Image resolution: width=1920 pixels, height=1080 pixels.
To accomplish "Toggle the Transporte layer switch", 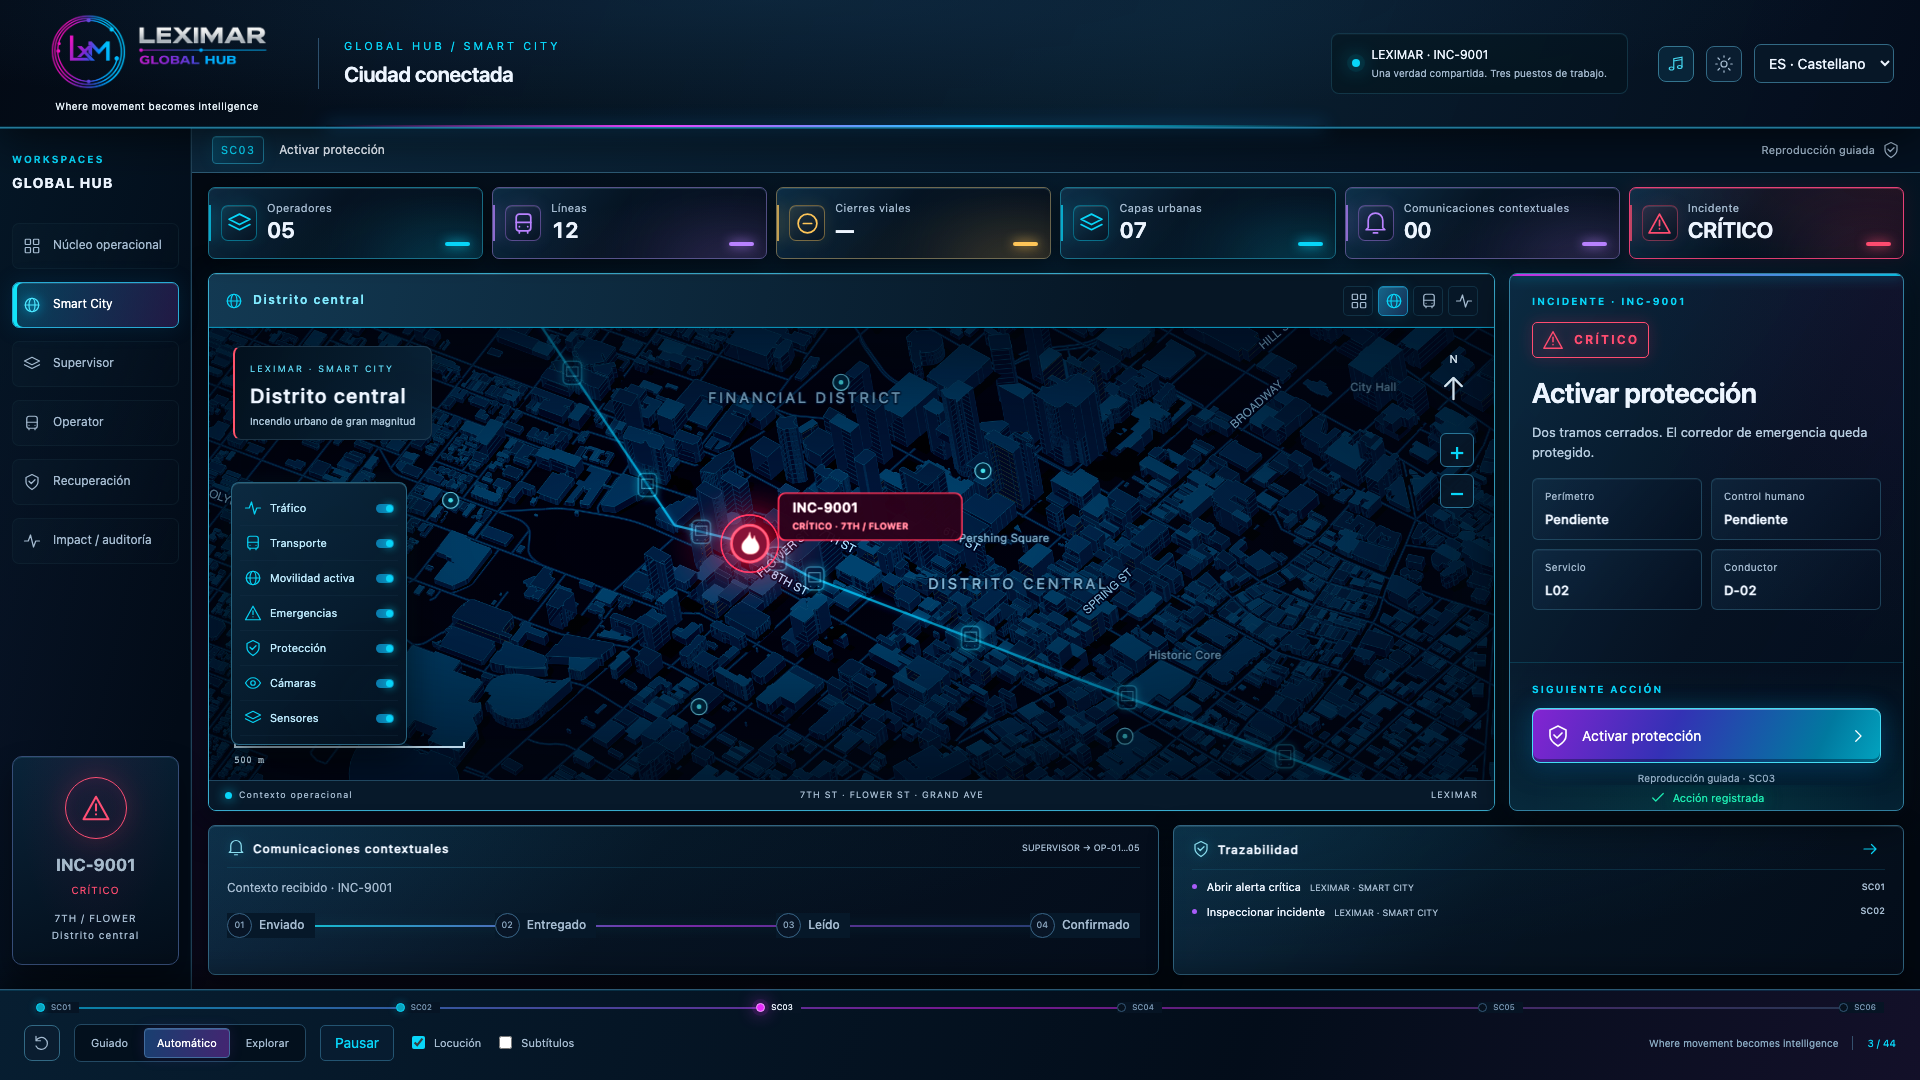I will click(385, 544).
